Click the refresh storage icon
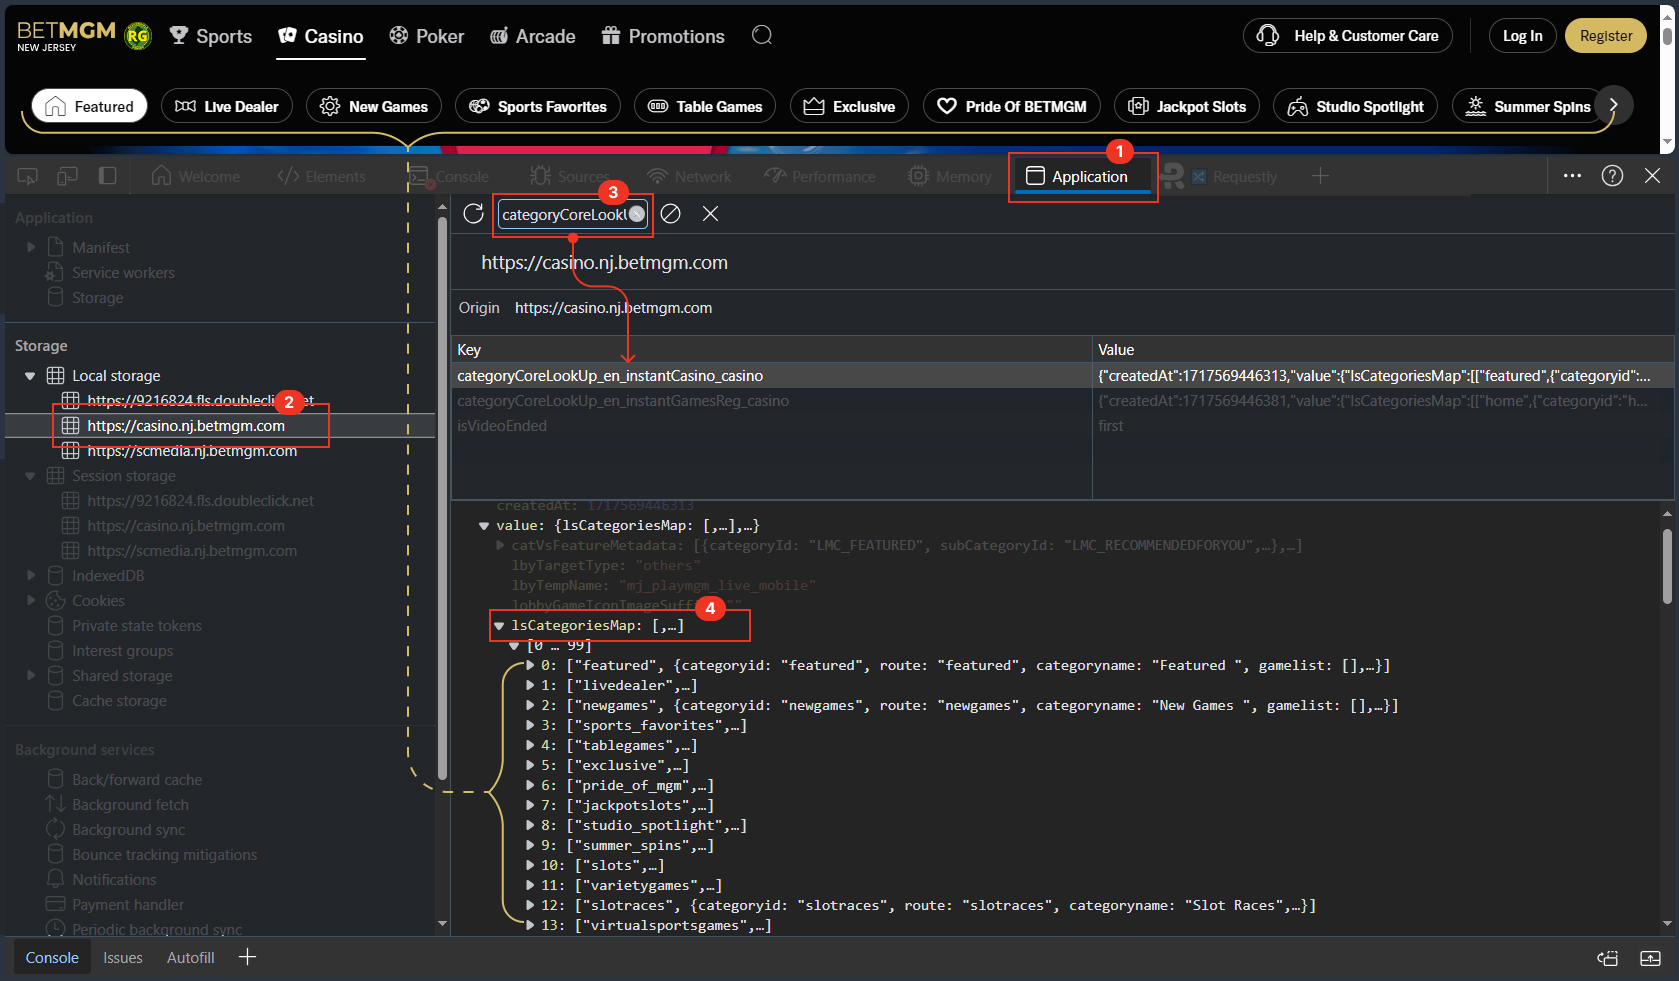 [474, 214]
